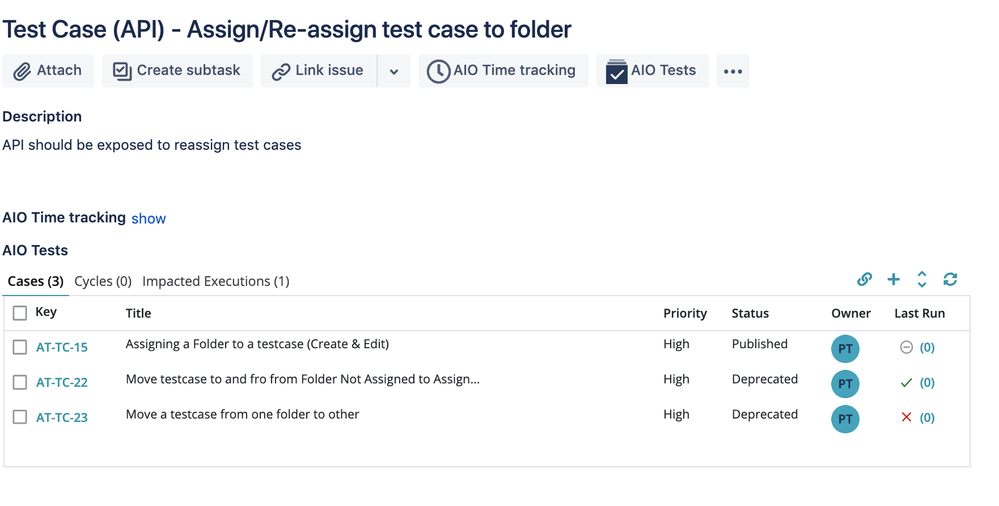
Task: Expand the Link issue dropdown arrow
Action: tap(394, 71)
